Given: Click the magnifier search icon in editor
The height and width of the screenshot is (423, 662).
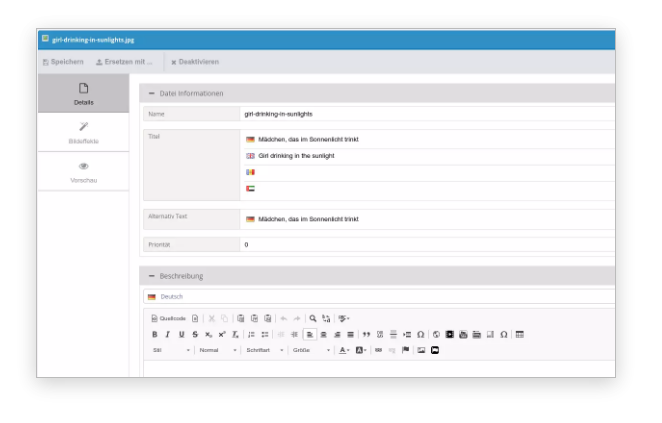Looking at the screenshot, I should click(x=313, y=318).
